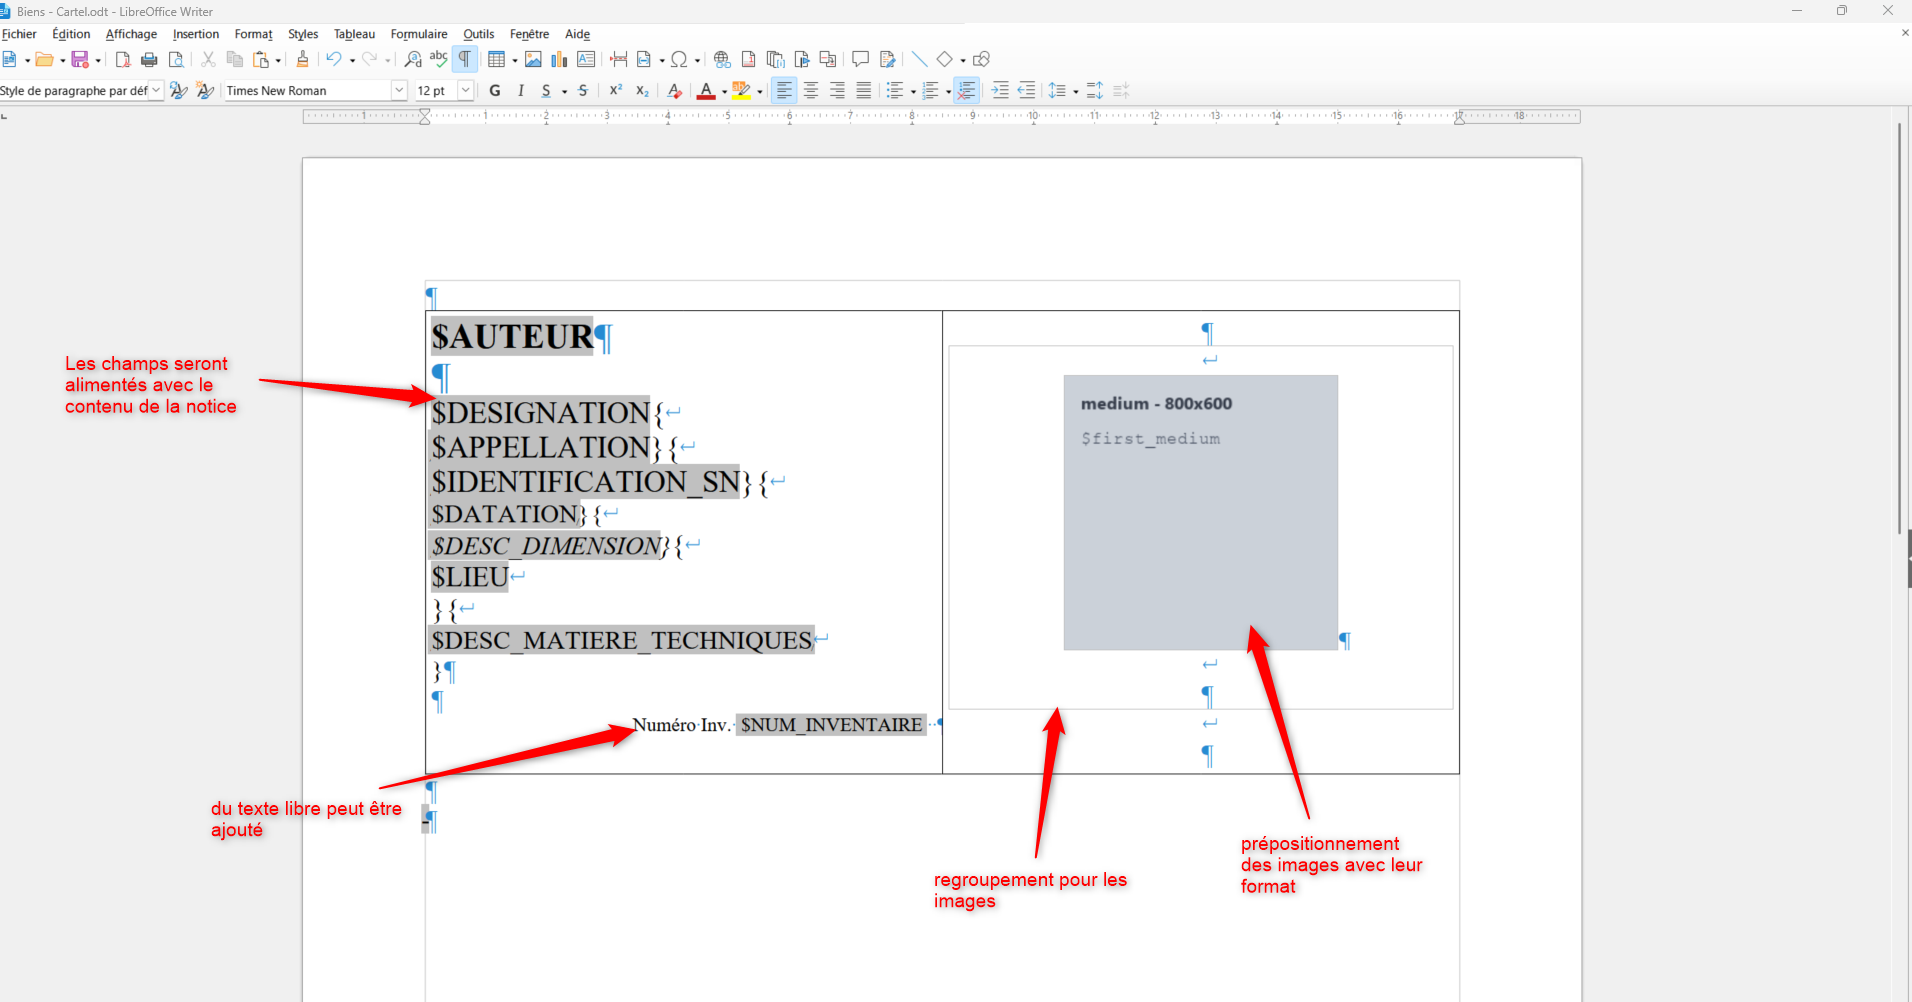Image resolution: width=1912 pixels, height=1002 pixels.
Task: Click the Clear Direct Formatting icon
Action: [675, 91]
